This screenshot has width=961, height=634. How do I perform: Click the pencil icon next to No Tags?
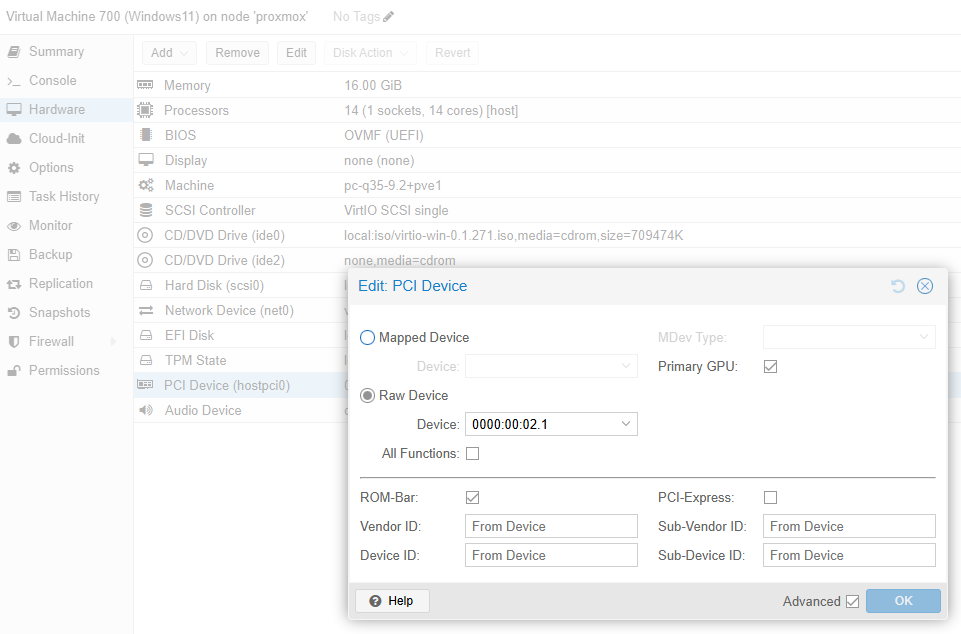tap(389, 17)
